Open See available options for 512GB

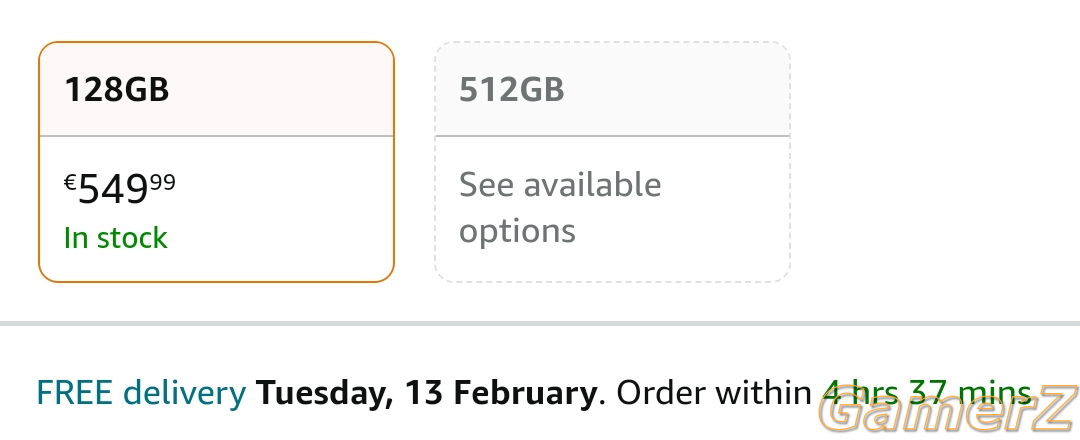pos(560,207)
